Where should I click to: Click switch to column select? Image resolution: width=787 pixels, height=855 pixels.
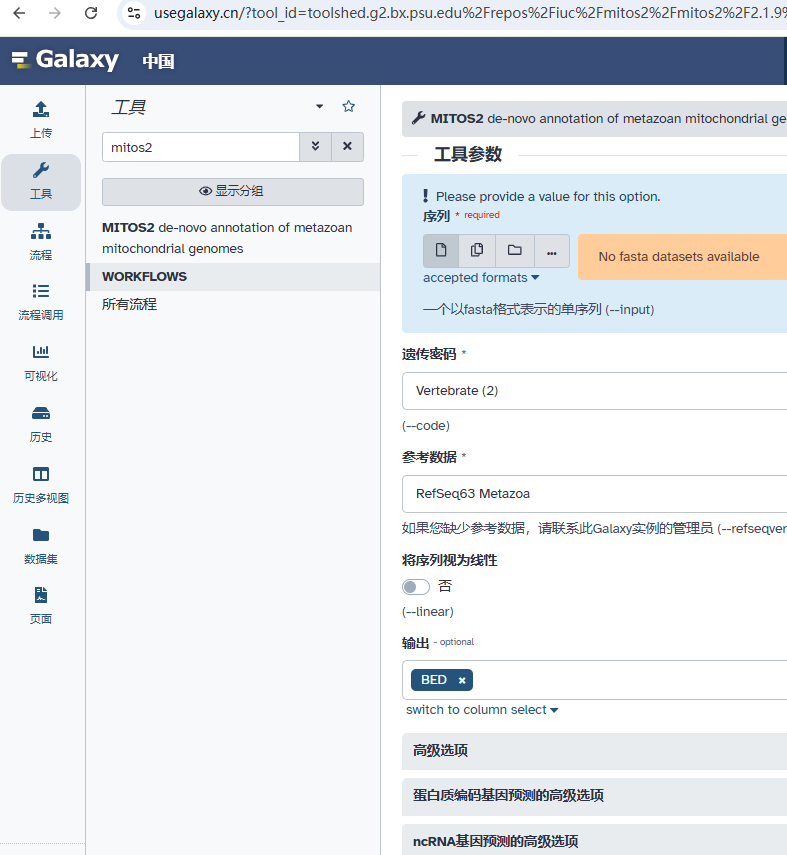(482, 709)
